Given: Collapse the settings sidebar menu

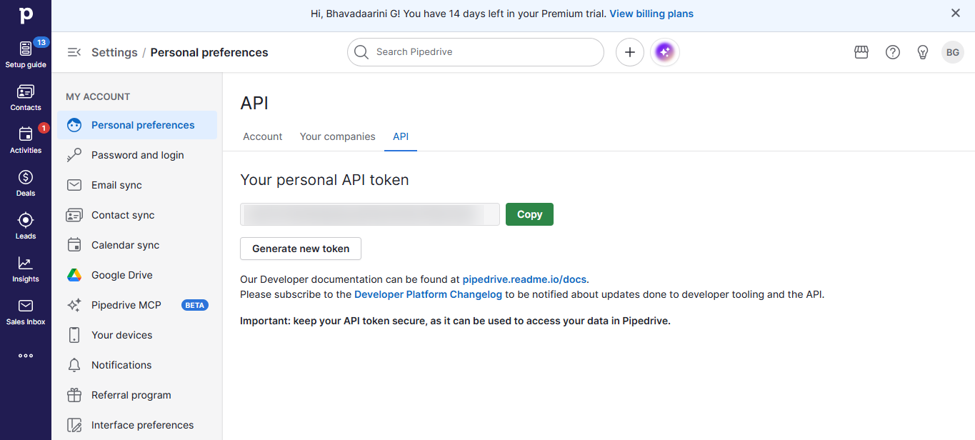Looking at the screenshot, I should point(74,52).
